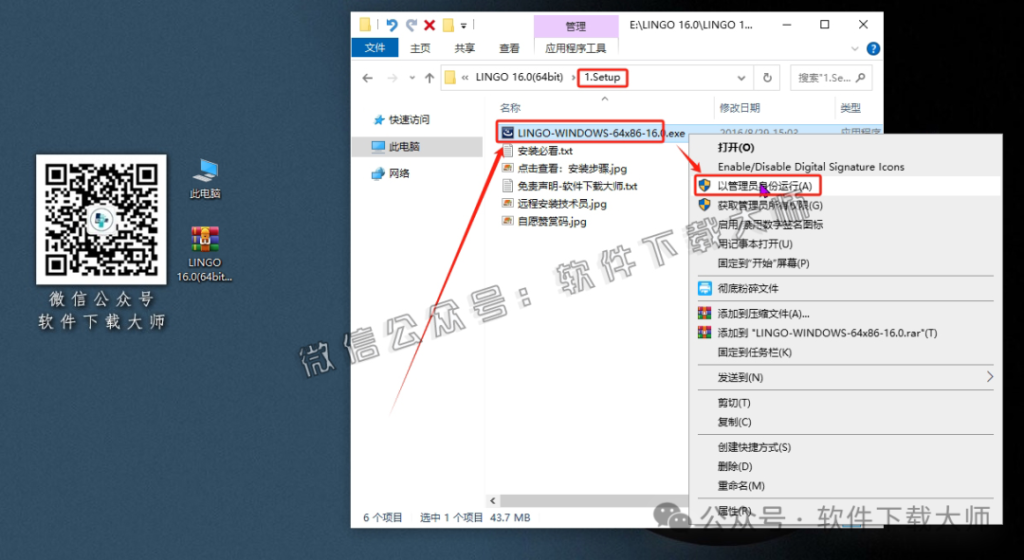Screen dimensions: 1024x560
Task: Click the 6 个项目 status bar text
Action: (383, 518)
